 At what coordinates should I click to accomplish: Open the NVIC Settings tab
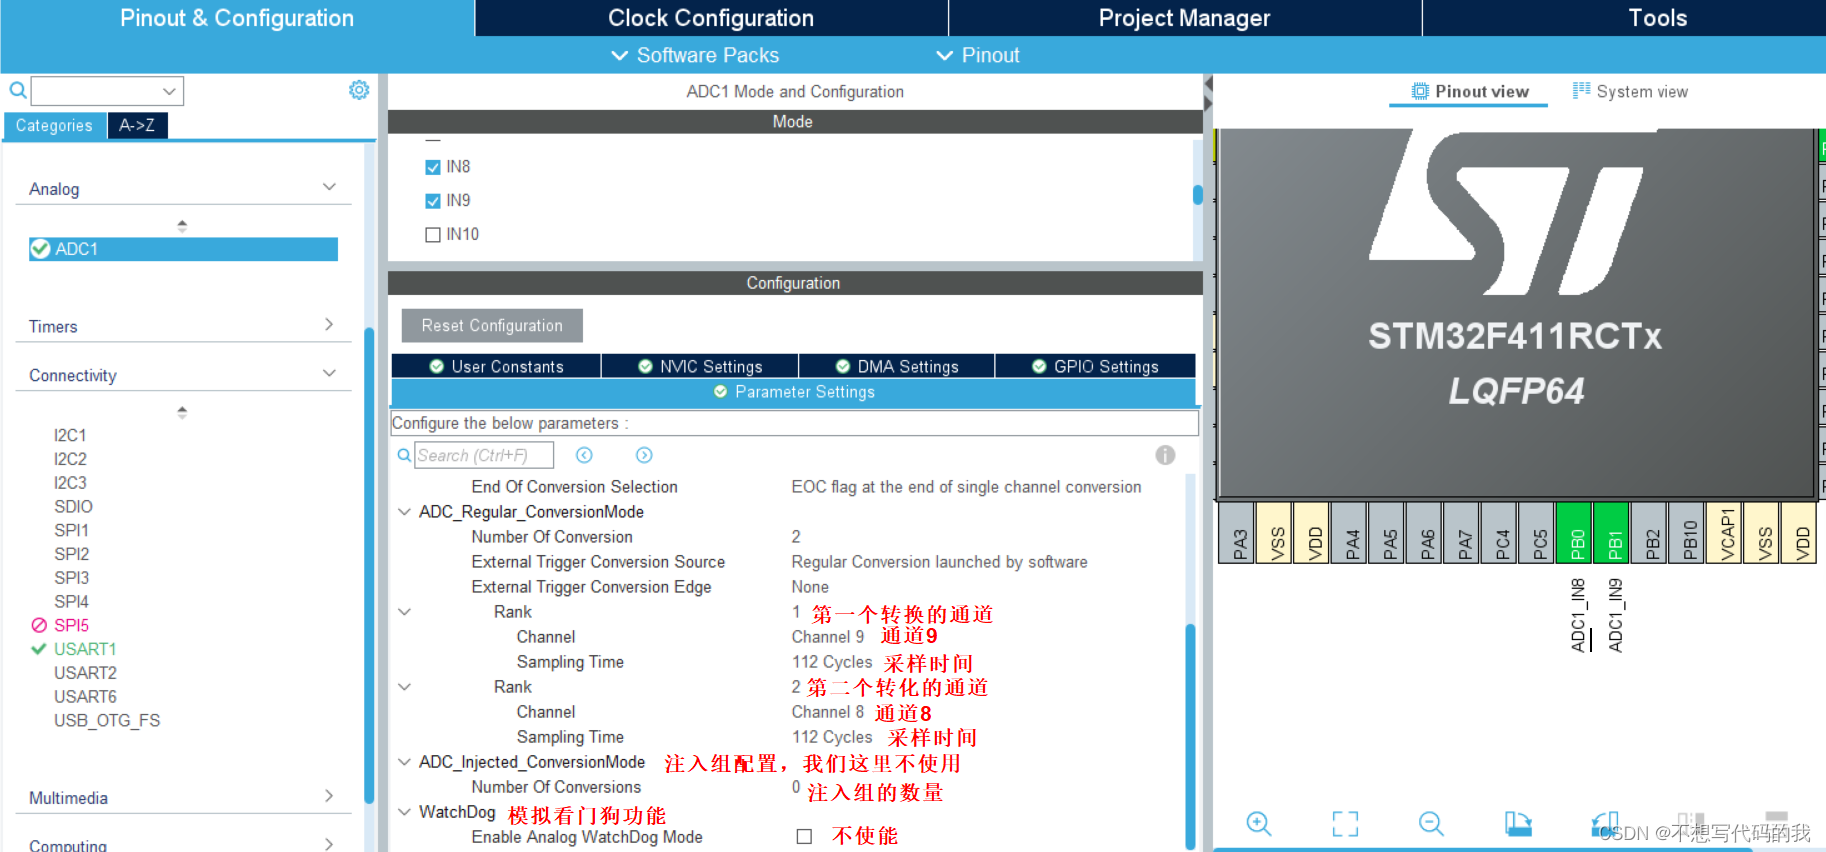tap(700, 366)
